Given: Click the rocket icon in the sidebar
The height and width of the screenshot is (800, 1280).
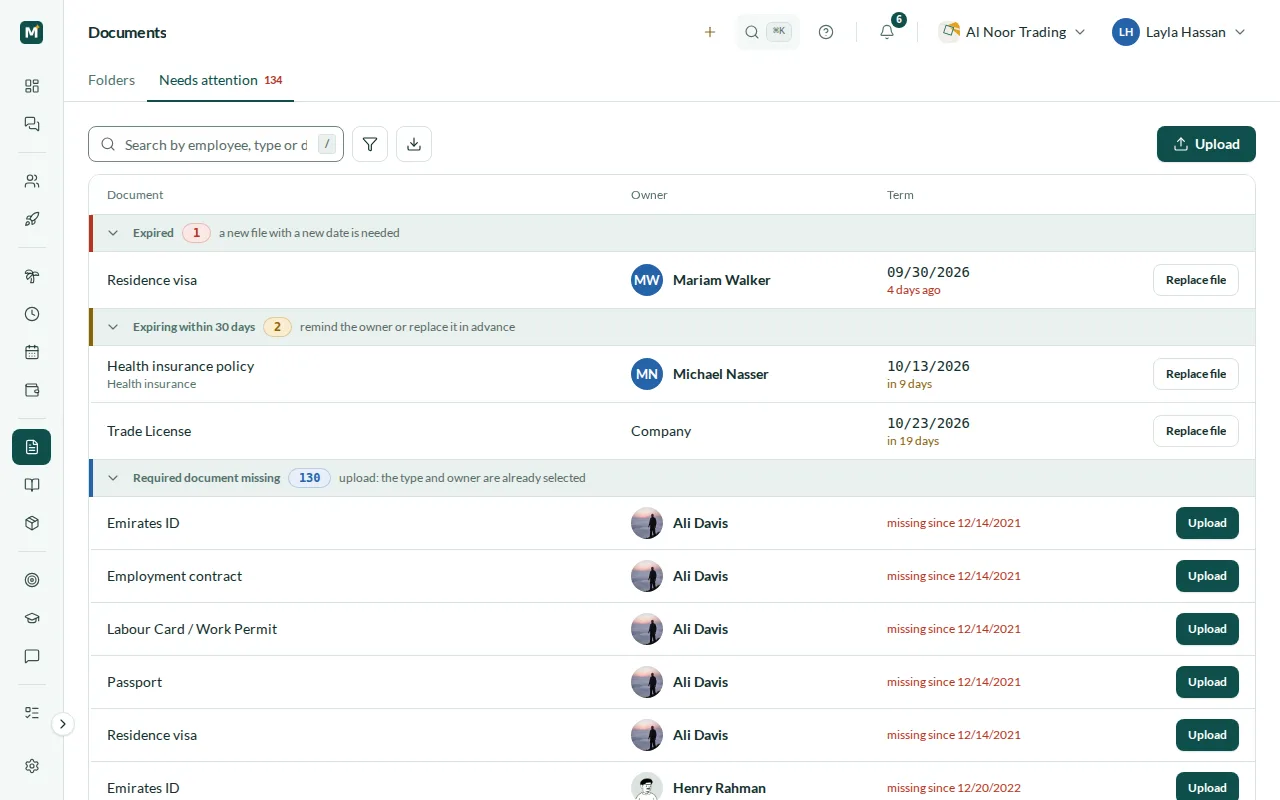Looking at the screenshot, I should click(x=32, y=219).
